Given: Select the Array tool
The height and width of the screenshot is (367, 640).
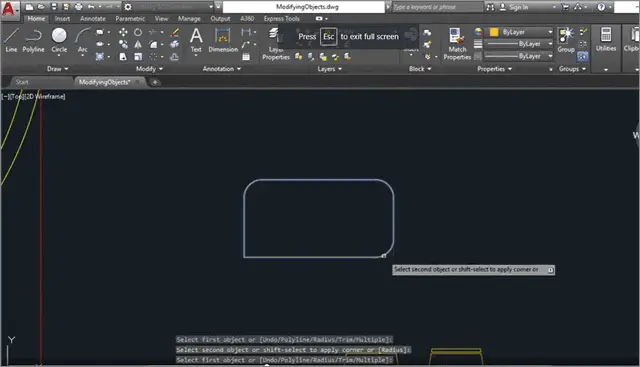Looking at the screenshot, I should pyautogui.click(x=153, y=57).
